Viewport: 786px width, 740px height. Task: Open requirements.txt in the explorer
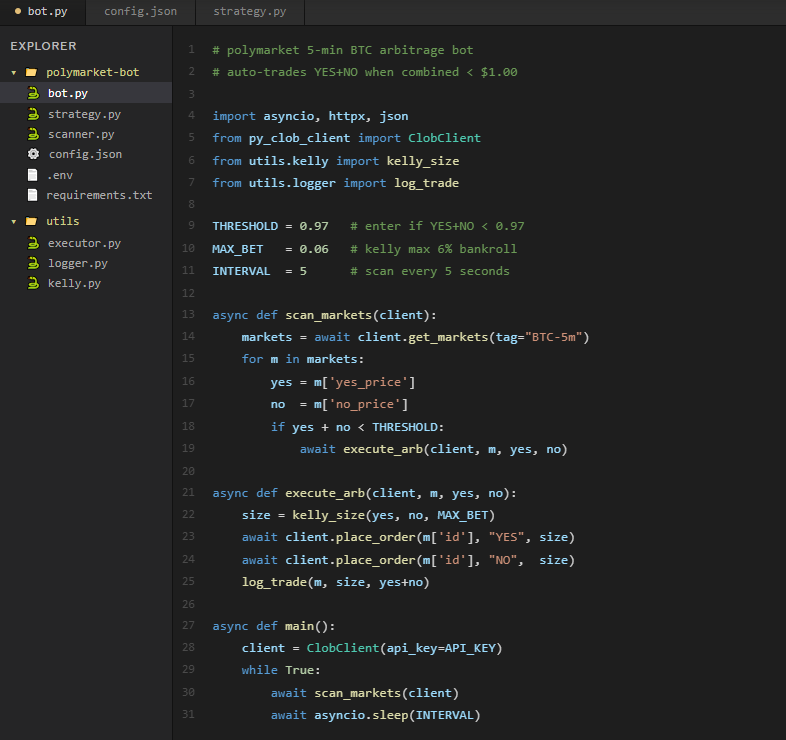99,195
